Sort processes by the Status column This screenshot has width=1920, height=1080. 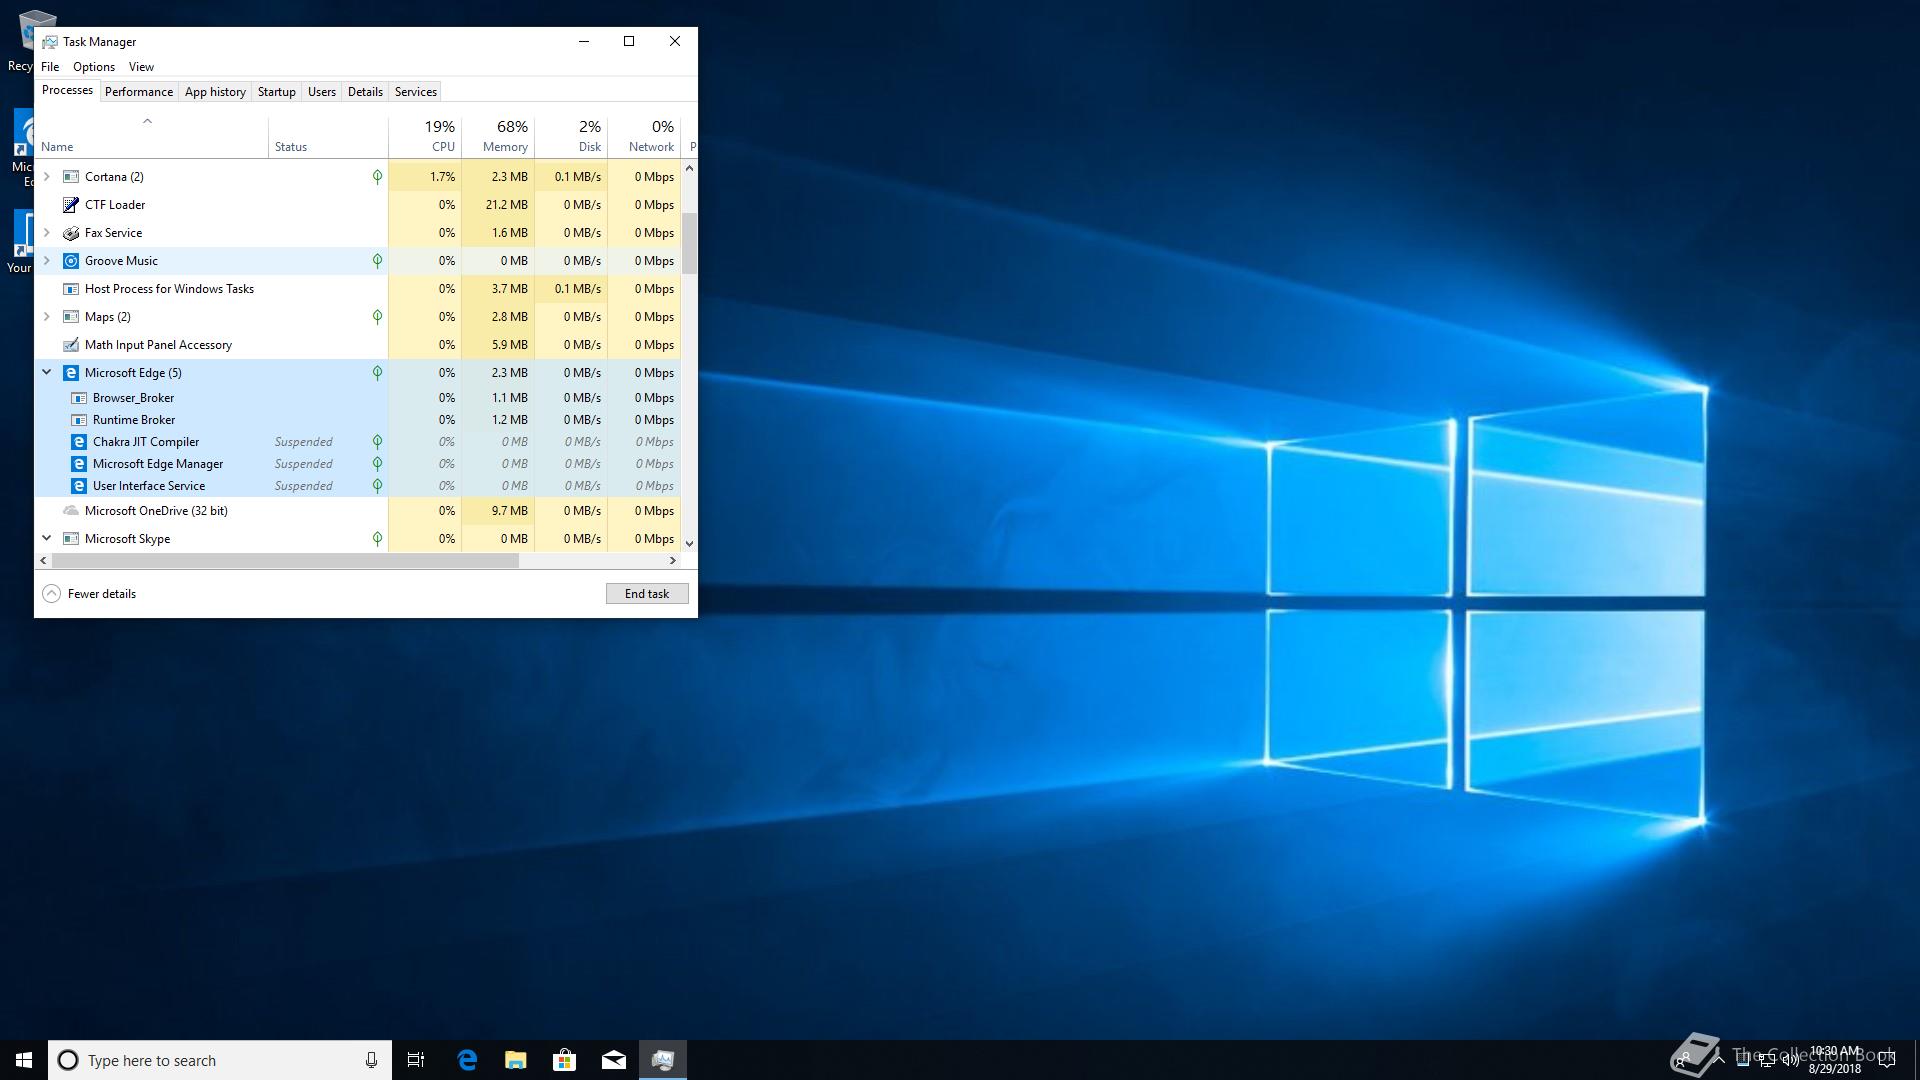tap(328, 138)
